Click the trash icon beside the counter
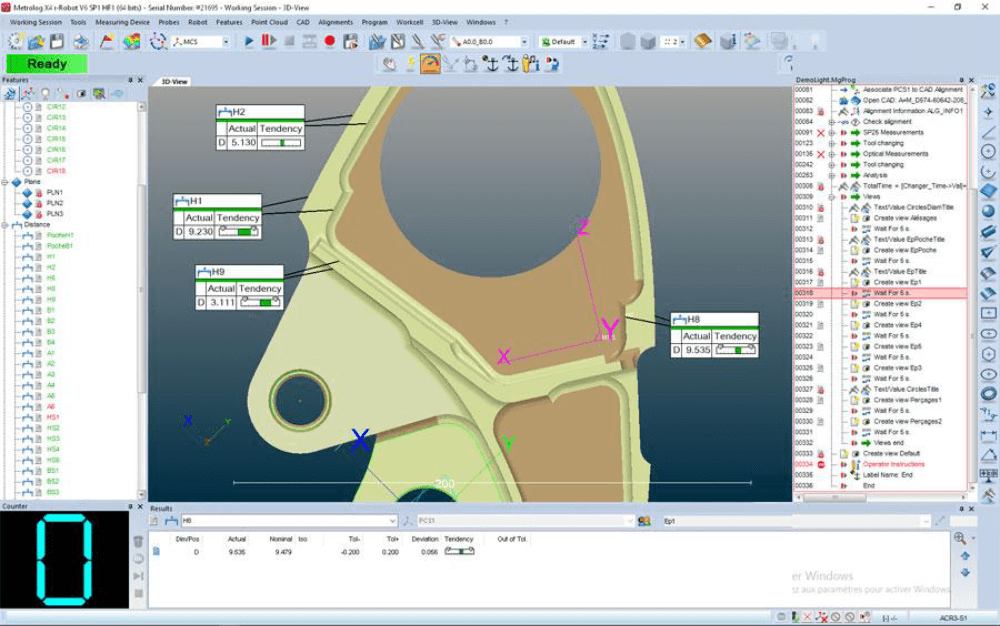Image resolution: width=1000 pixels, height=626 pixels. tap(138, 541)
